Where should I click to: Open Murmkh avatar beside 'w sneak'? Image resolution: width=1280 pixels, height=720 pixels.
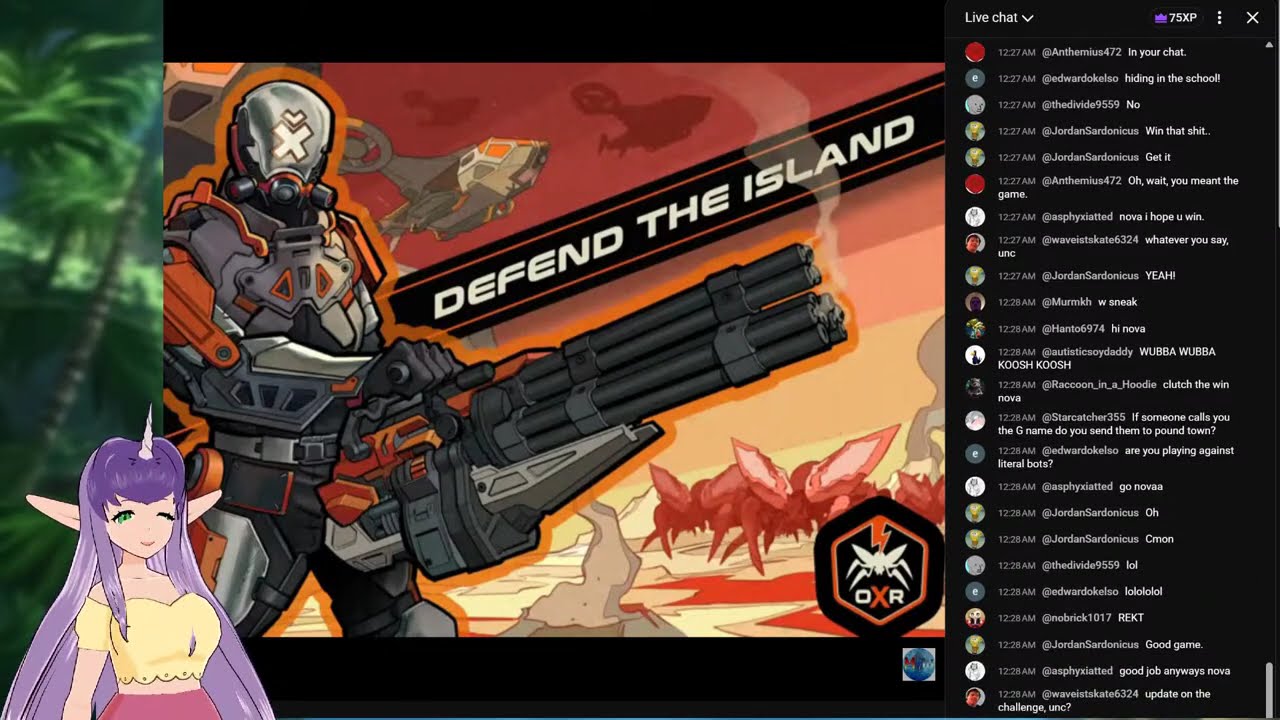(975, 302)
